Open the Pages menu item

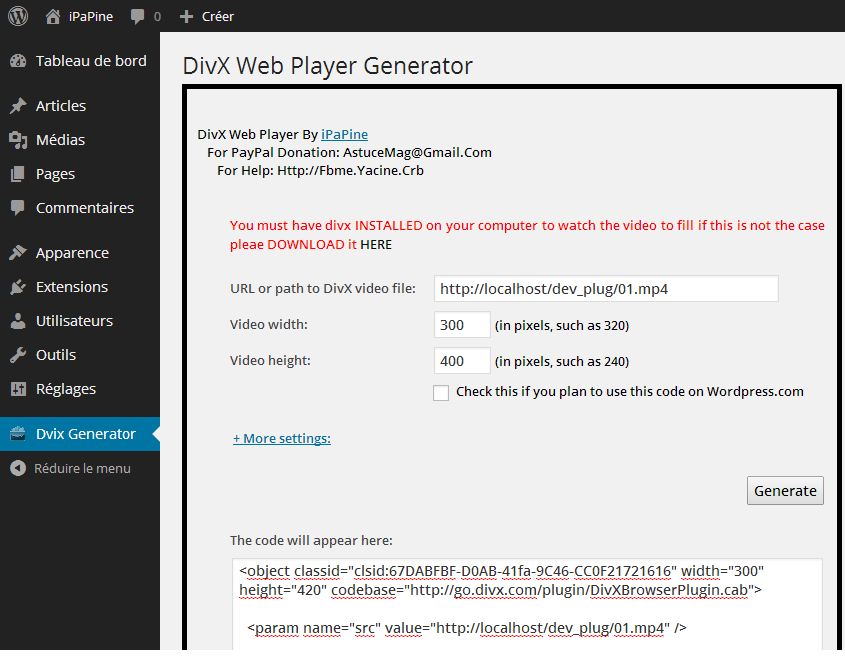pyautogui.click(x=80, y=174)
